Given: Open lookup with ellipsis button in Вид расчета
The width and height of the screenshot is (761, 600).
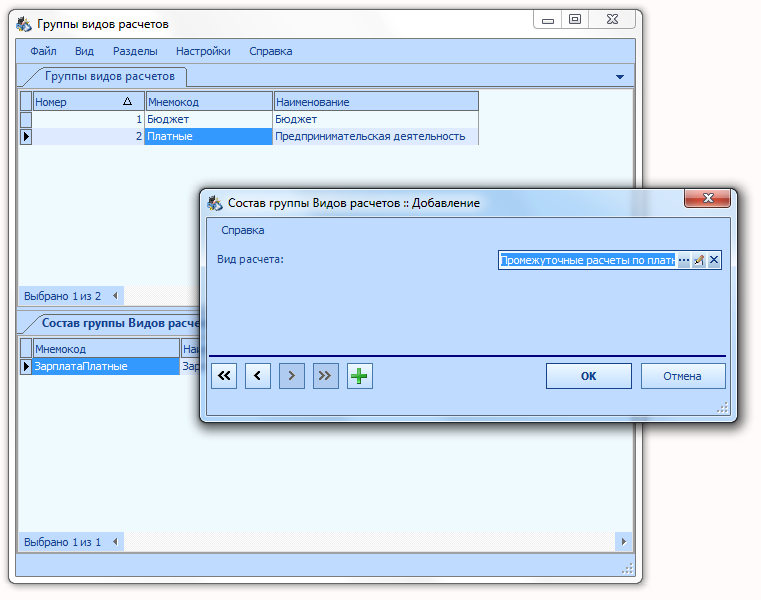Looking at the screenshot, I should (x=683, y=260).
